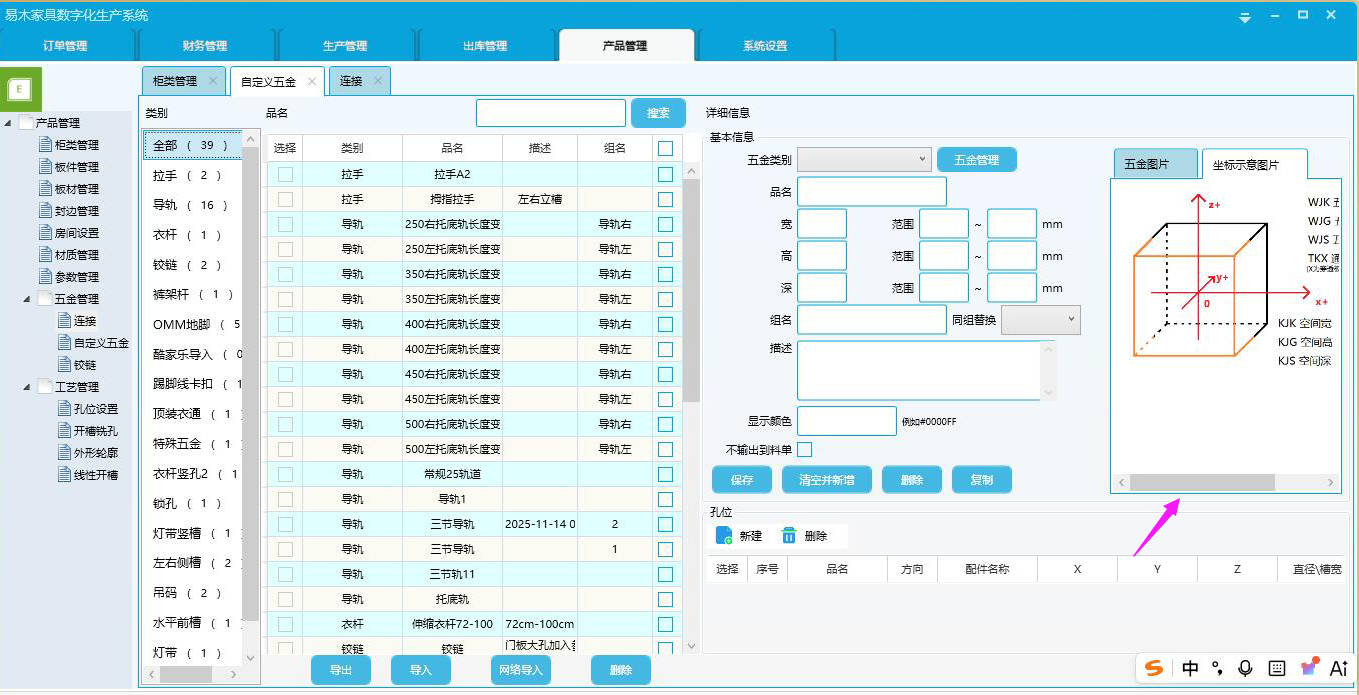This screenshot has width=1359, height=695.
Task: Click the keyboard icon in IME toolbar
Action: coord(1277,668)
